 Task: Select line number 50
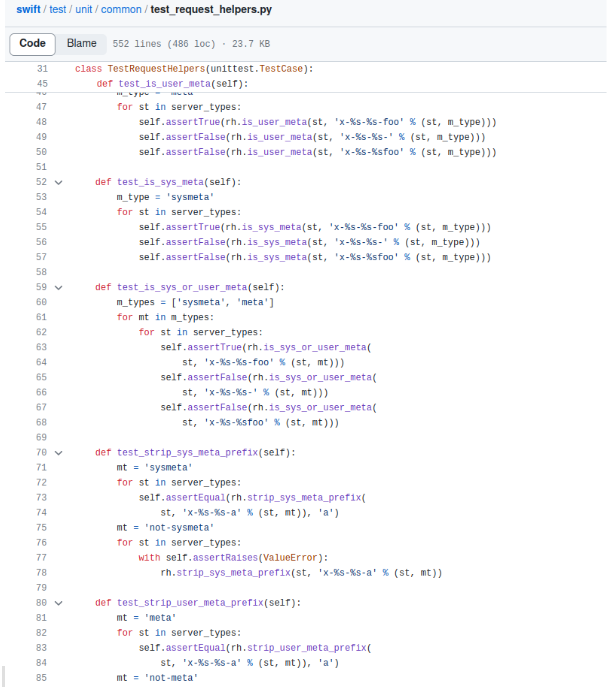tap(41, 152)
